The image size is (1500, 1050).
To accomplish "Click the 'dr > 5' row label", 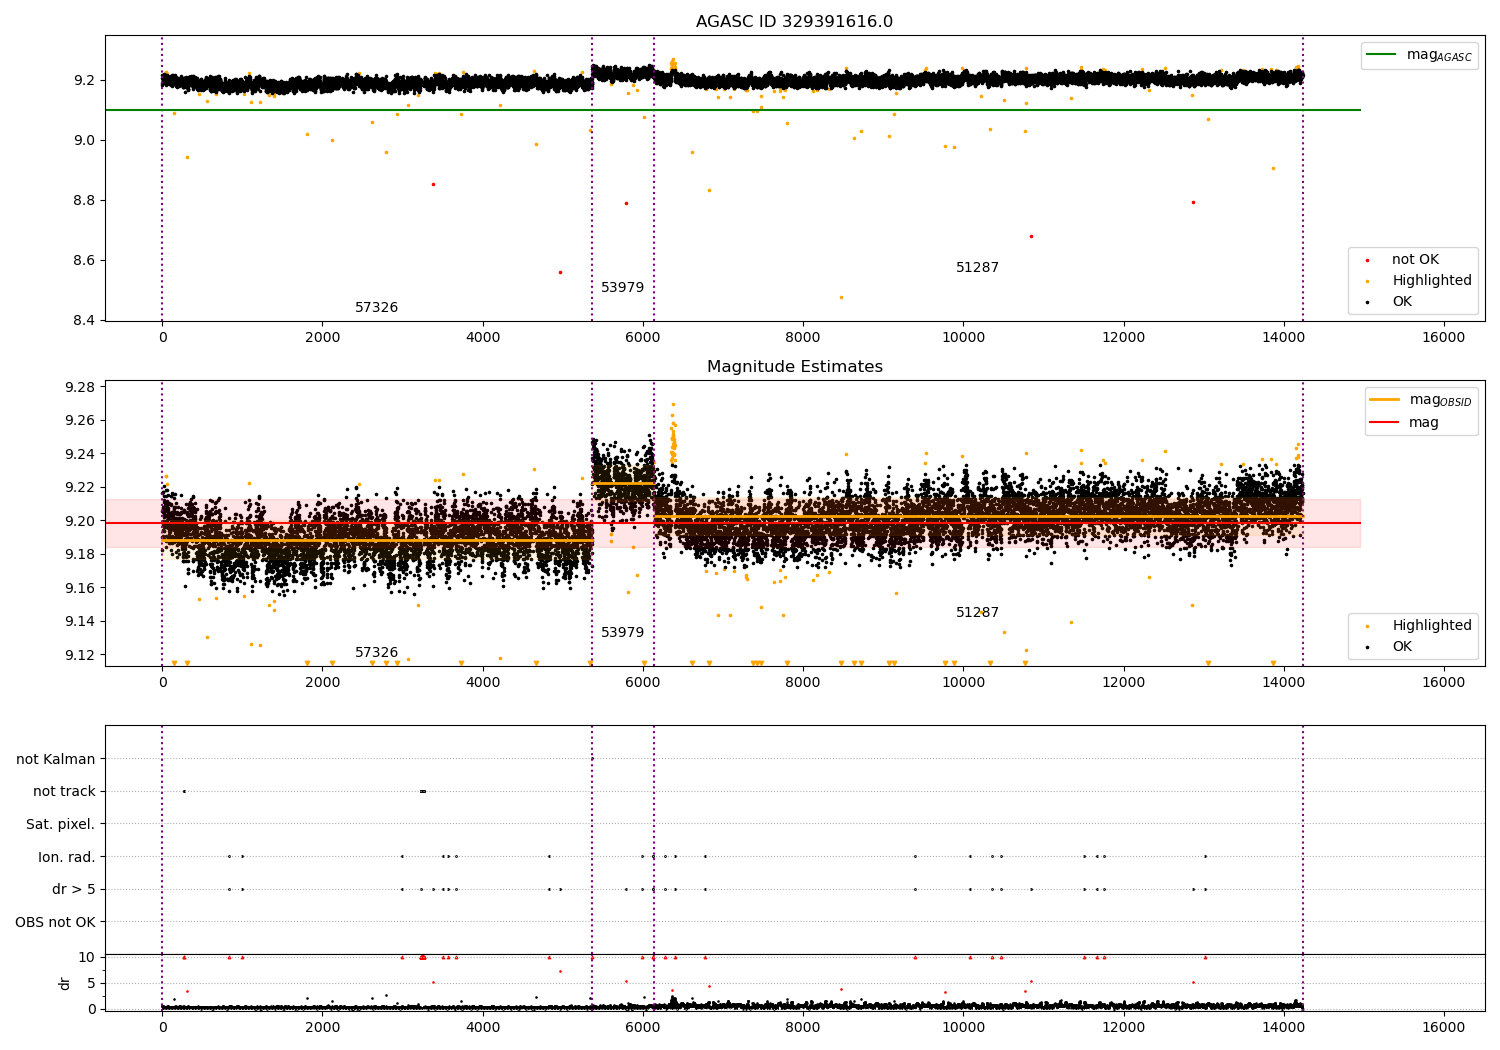I will tap(74, 889).
